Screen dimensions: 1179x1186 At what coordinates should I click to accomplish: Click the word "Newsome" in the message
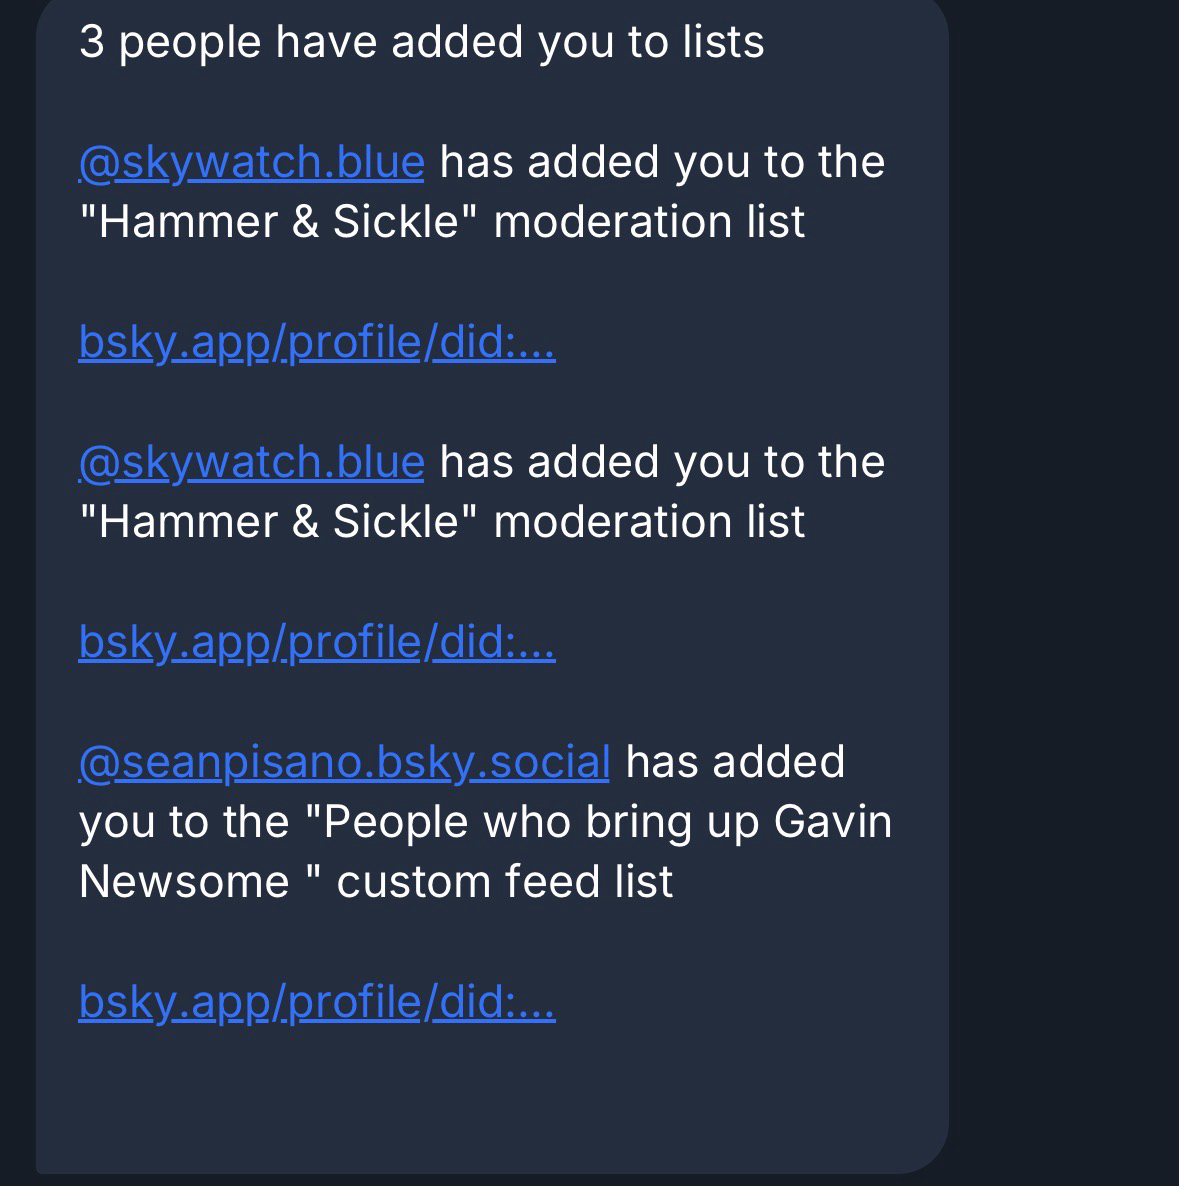184,882
